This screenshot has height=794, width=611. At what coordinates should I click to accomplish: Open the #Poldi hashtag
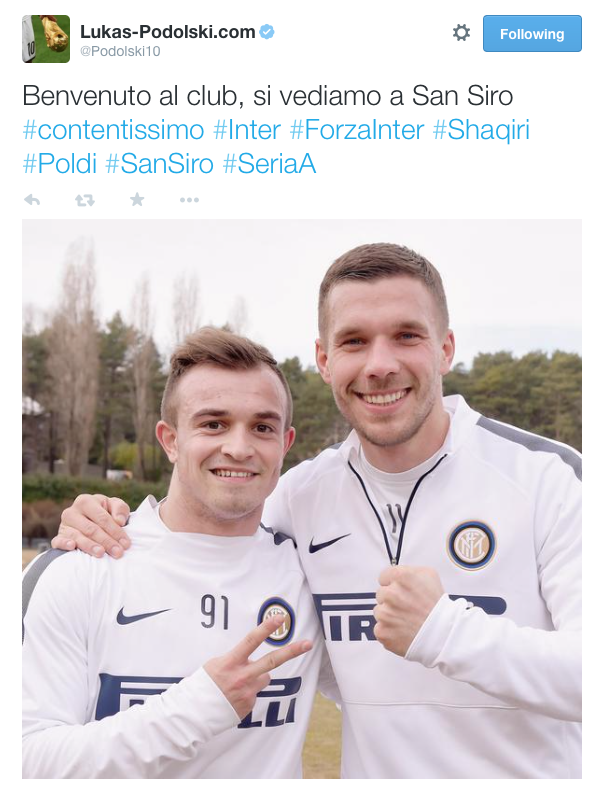pyautogui.click(x=60, y=164)
